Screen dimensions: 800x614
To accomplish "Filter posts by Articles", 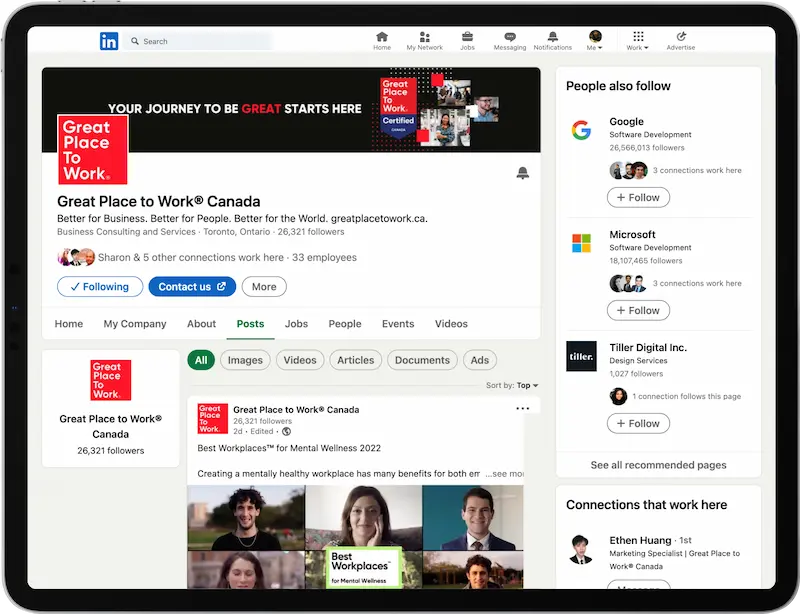I will point(356,360).
